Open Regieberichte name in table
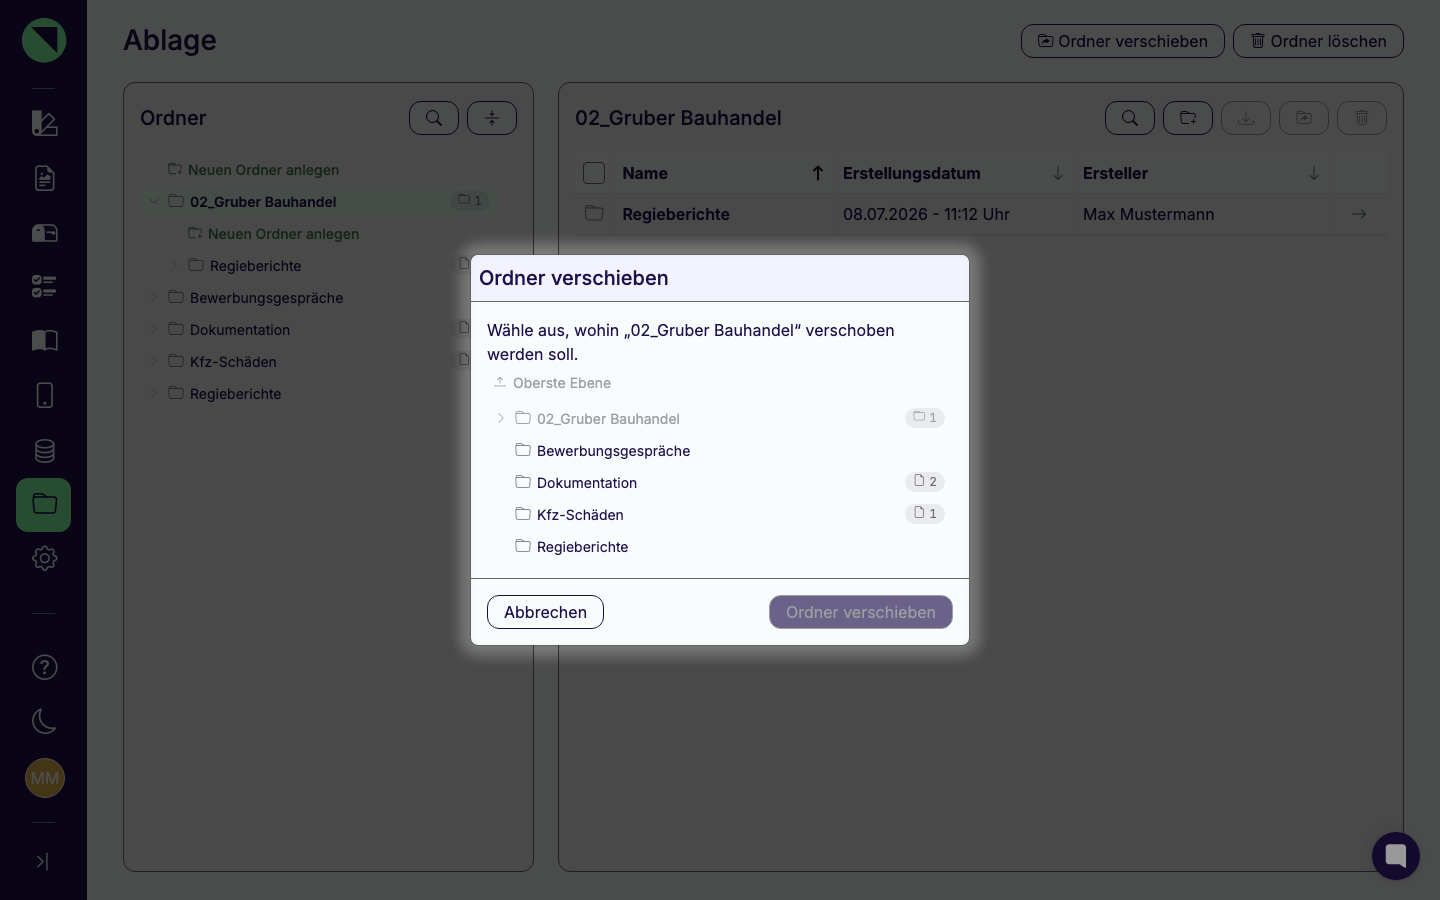The image size is (1440, 900). [x=676, y=214]
